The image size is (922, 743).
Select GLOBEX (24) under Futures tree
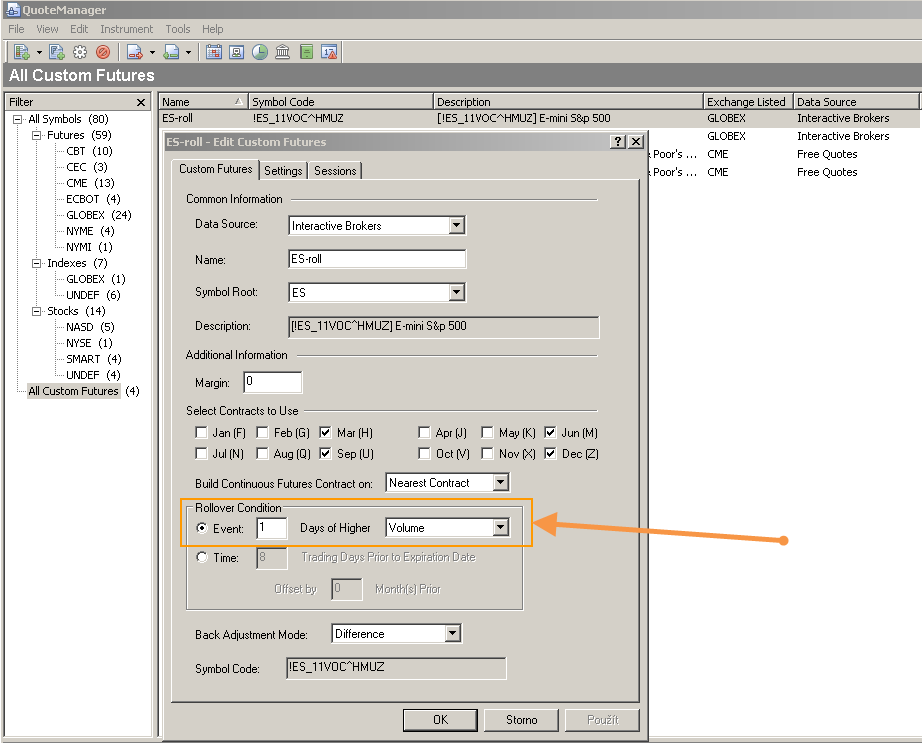[98, 215]
